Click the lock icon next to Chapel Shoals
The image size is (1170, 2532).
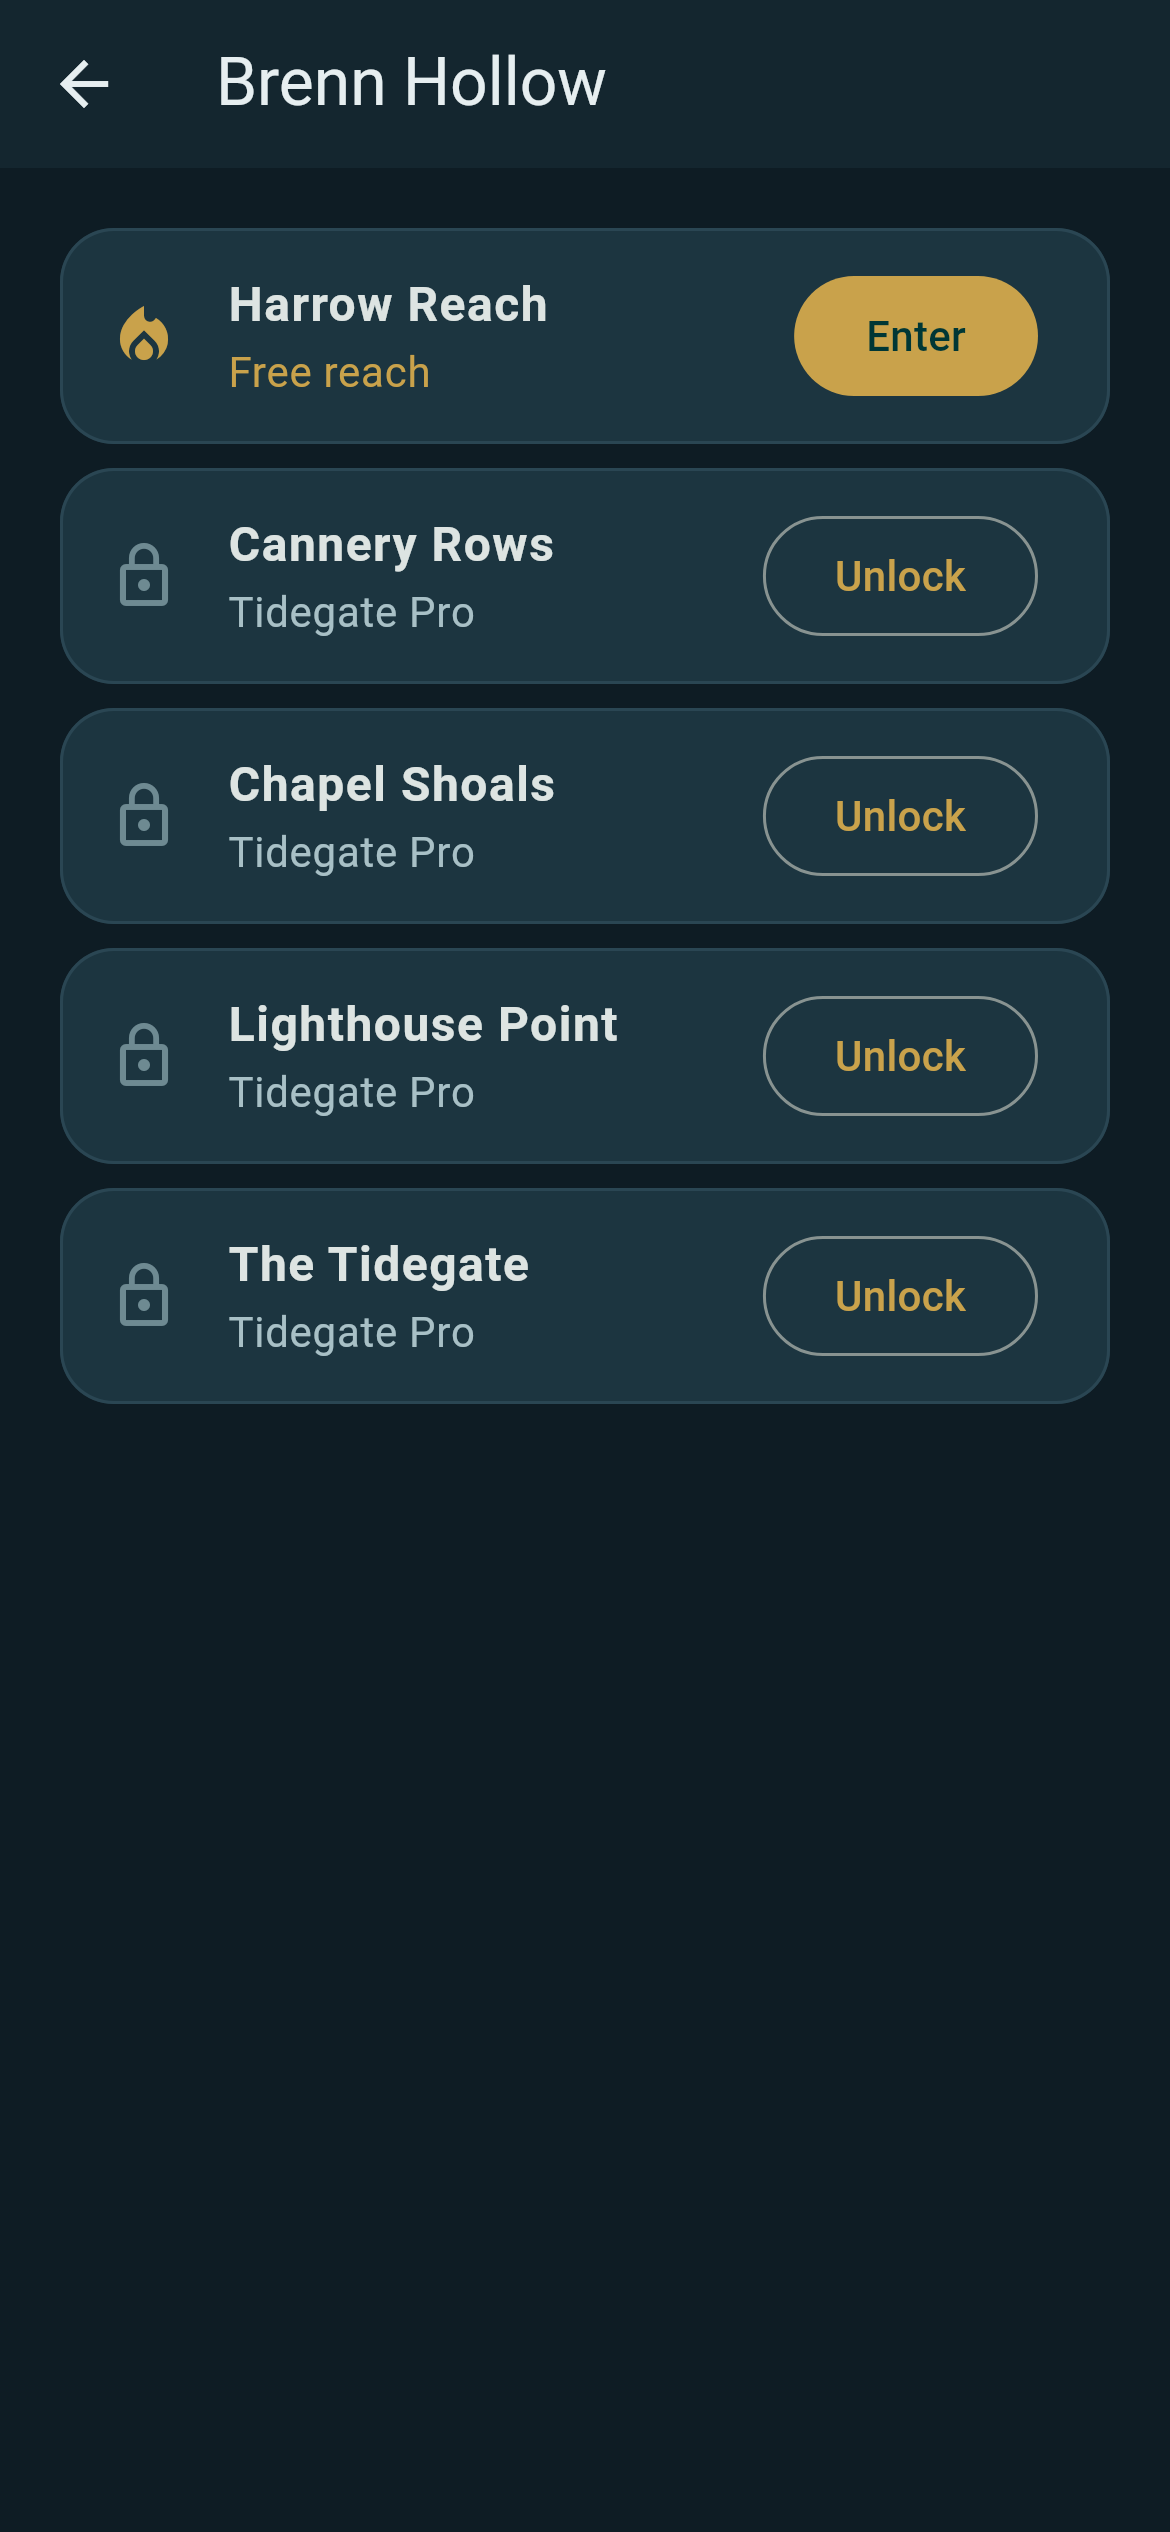click(x=144, y=815)
